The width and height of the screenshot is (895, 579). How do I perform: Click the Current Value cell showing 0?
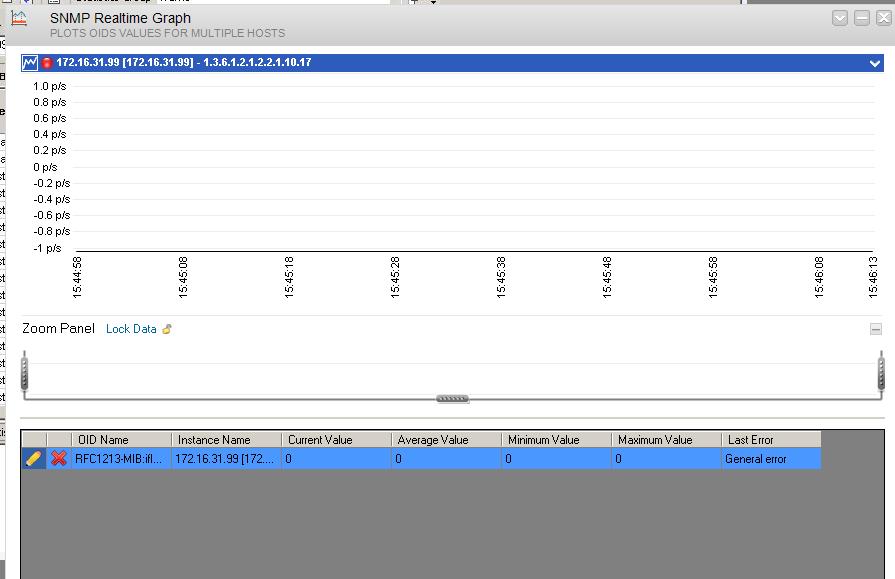tap(336, 459)
